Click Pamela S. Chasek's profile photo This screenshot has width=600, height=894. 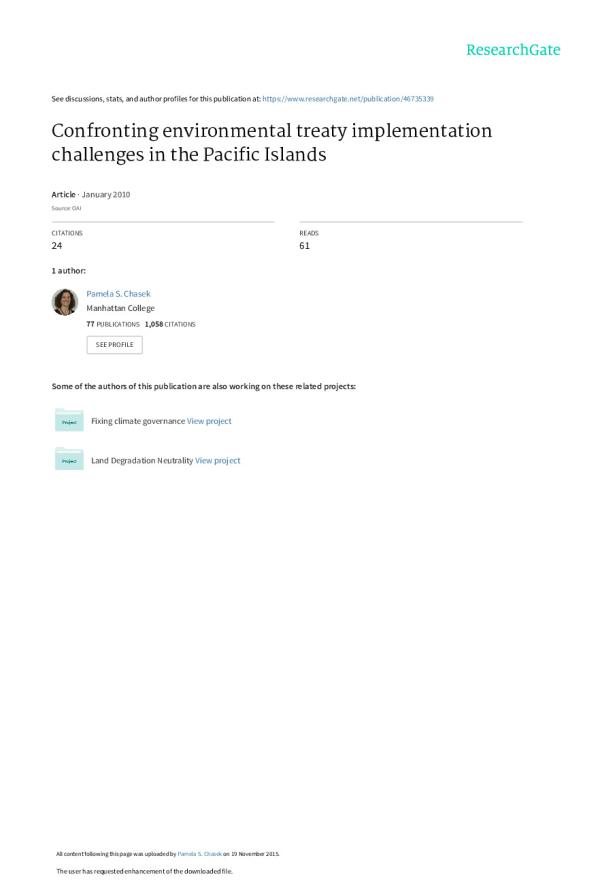(65, 302)
